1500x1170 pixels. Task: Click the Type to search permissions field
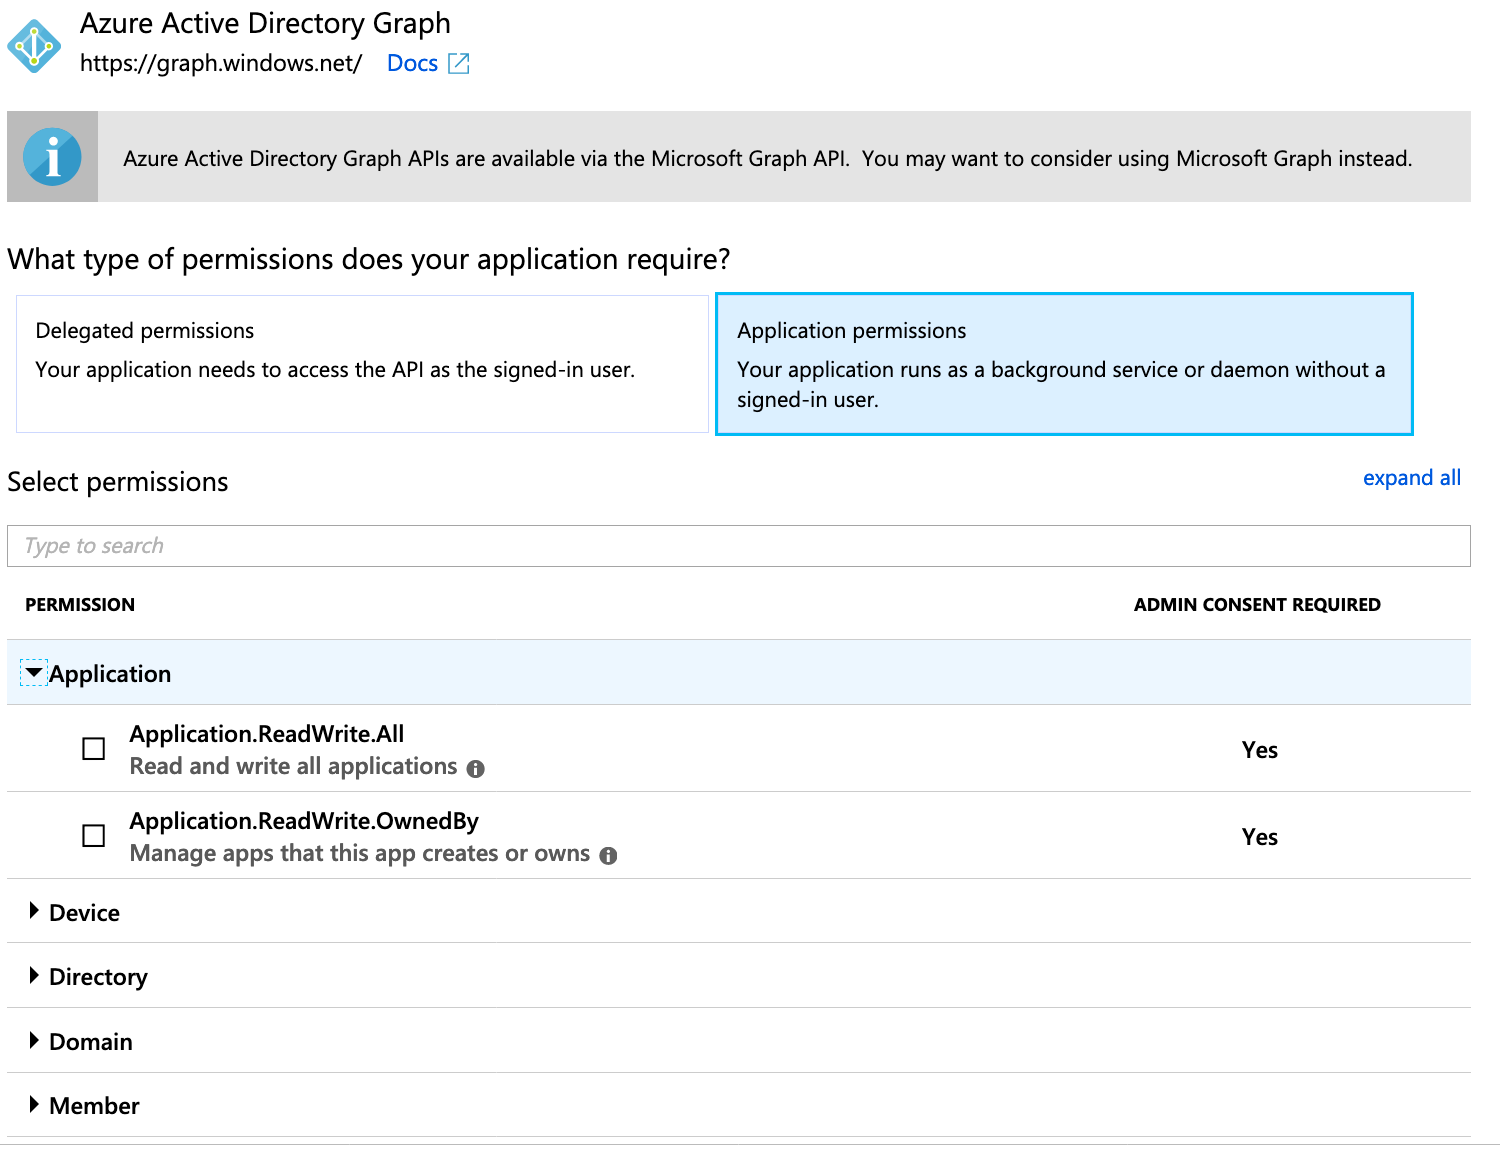(x=738, y=546)
